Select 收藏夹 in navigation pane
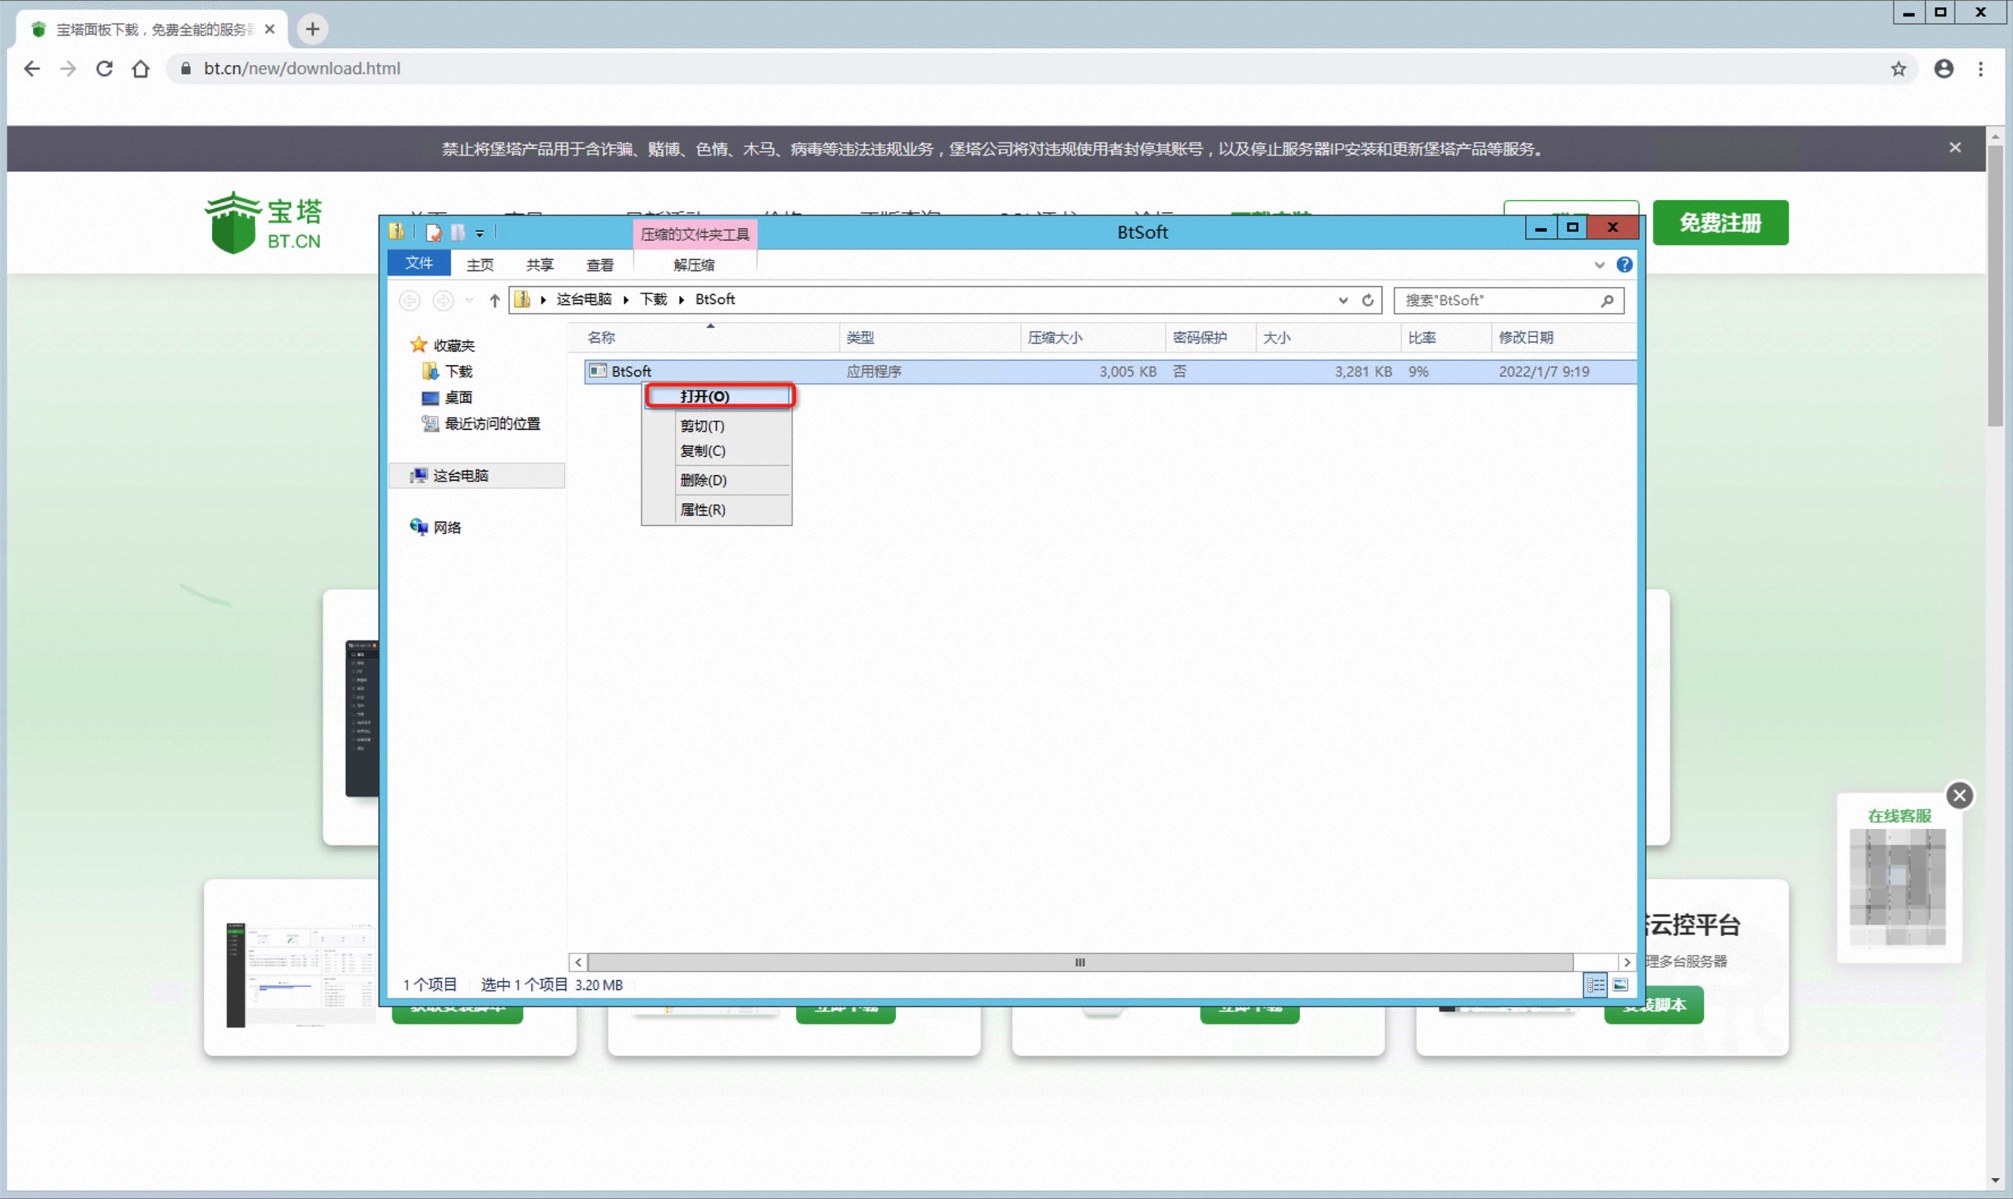This screenshot has height=1199, width=2013. [454, 345]
